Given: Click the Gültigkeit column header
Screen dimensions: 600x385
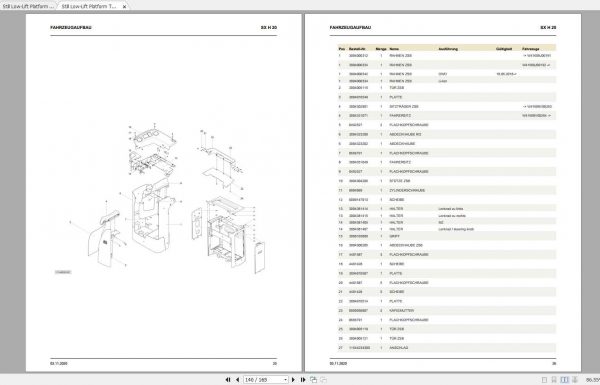Looking at the screenshot, I should [504, 49].
